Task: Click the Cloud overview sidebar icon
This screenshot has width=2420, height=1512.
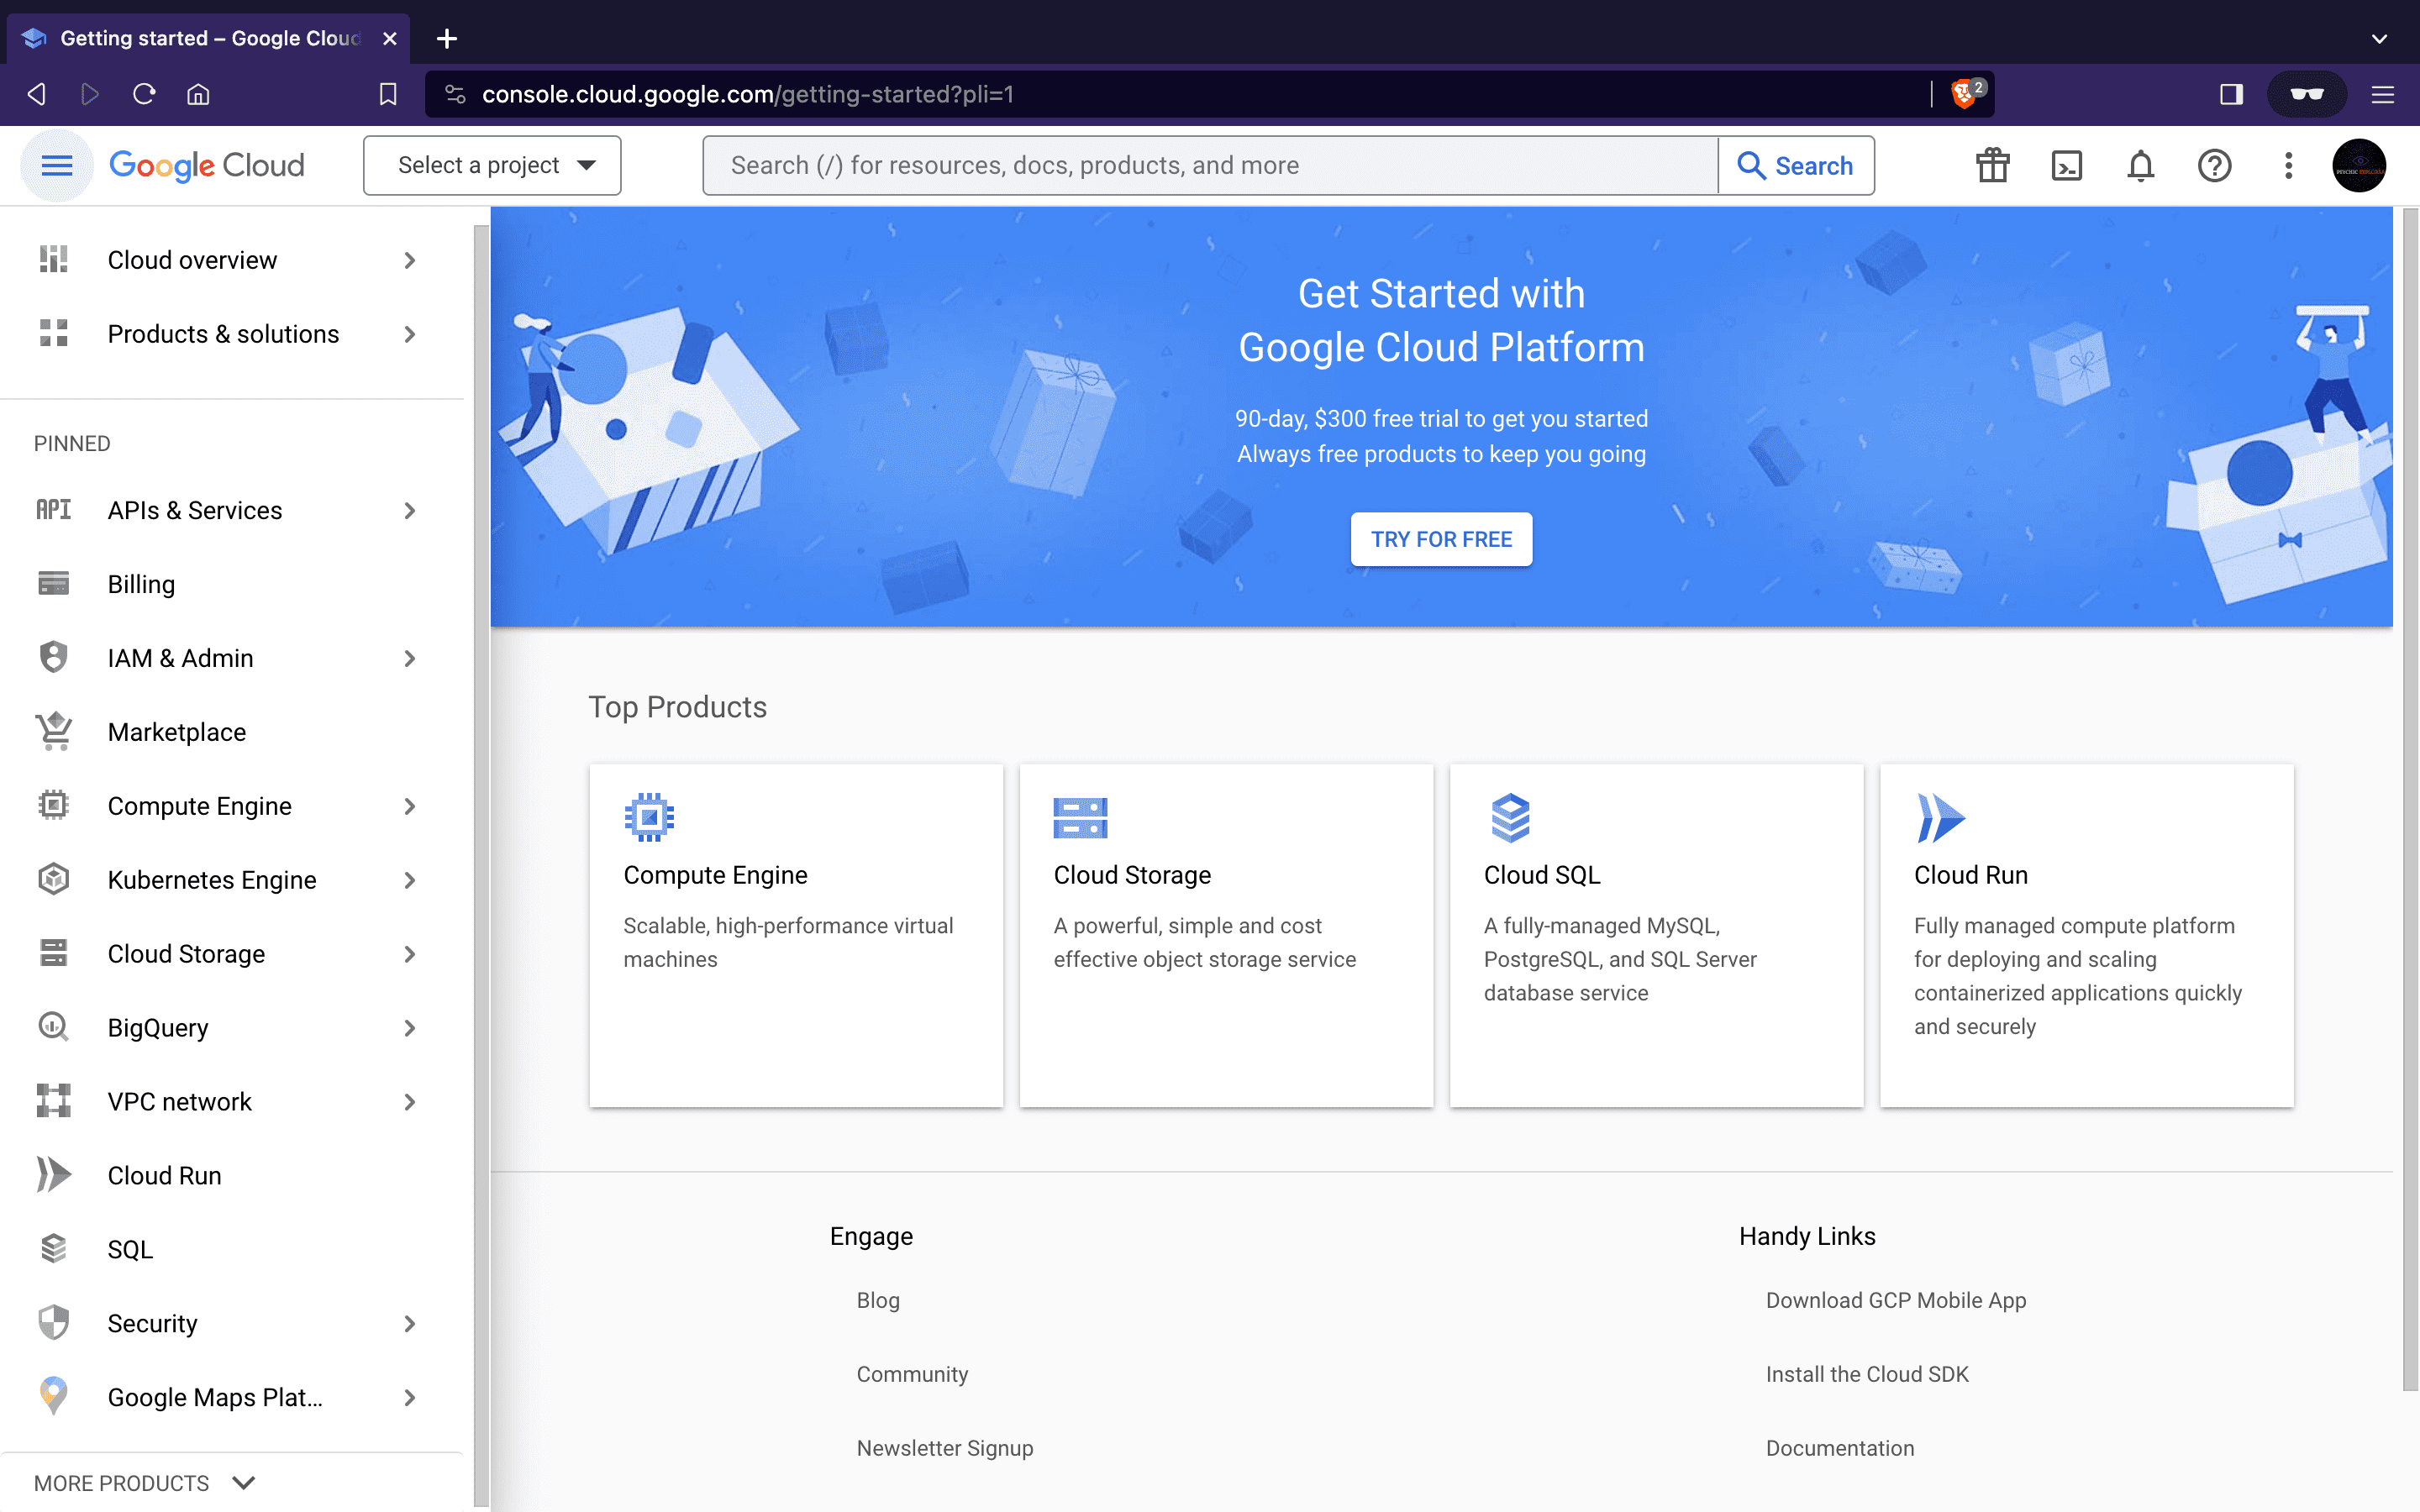Action: point(53,260)
